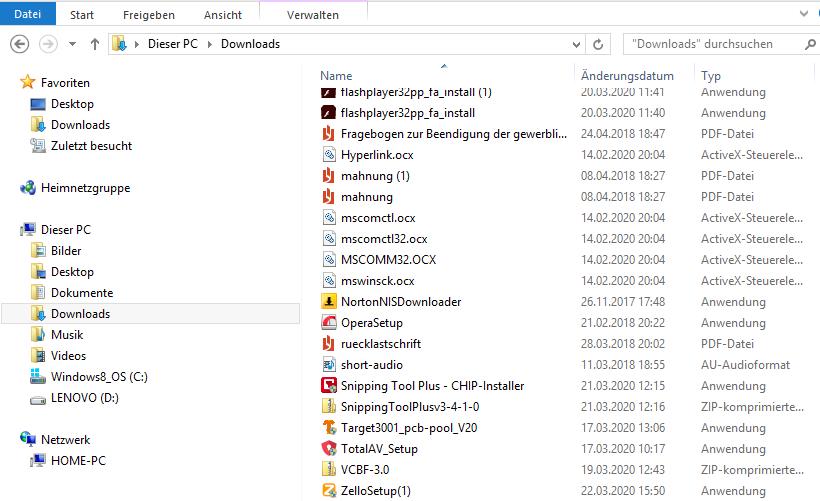Click the Snipping Tool Plus CHIP-Installer icon
This screenshot has width=820, height=501.
click(x=328, y=386)
